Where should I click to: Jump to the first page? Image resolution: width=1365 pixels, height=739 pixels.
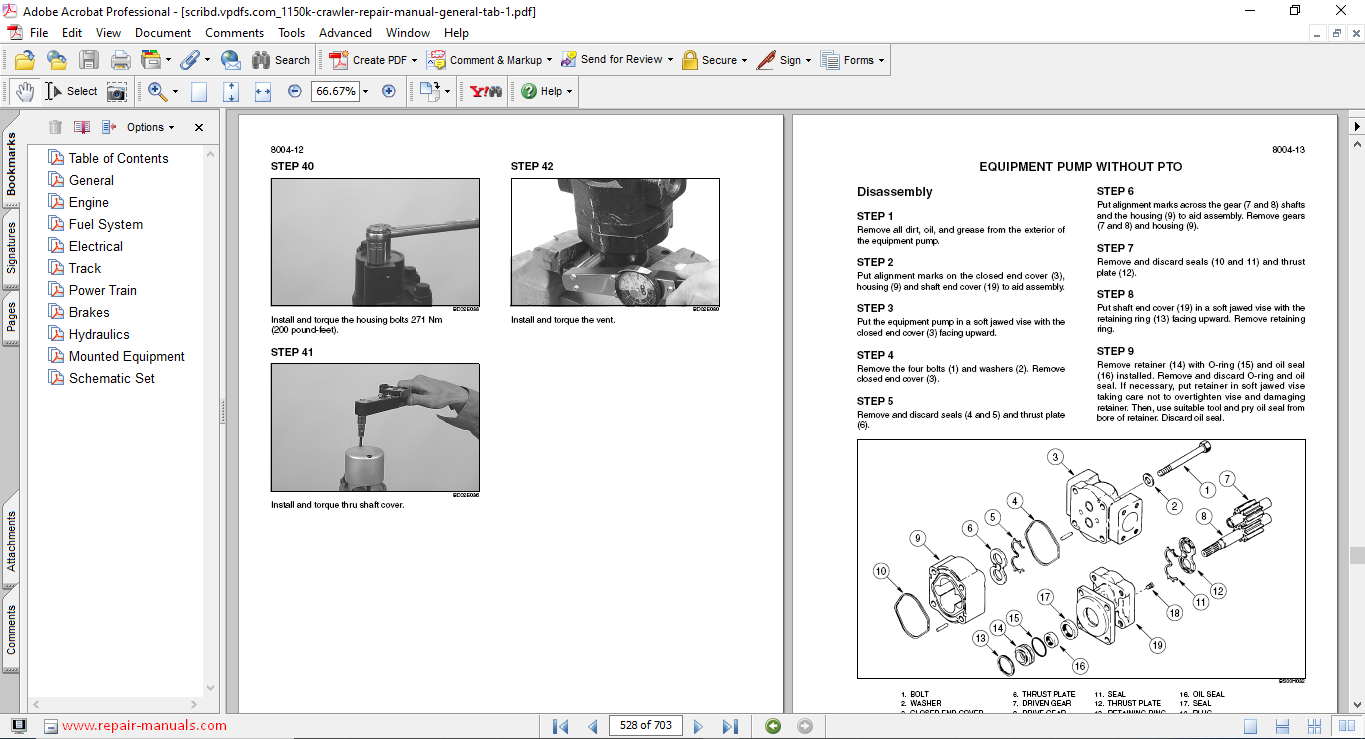coord(560,726)
